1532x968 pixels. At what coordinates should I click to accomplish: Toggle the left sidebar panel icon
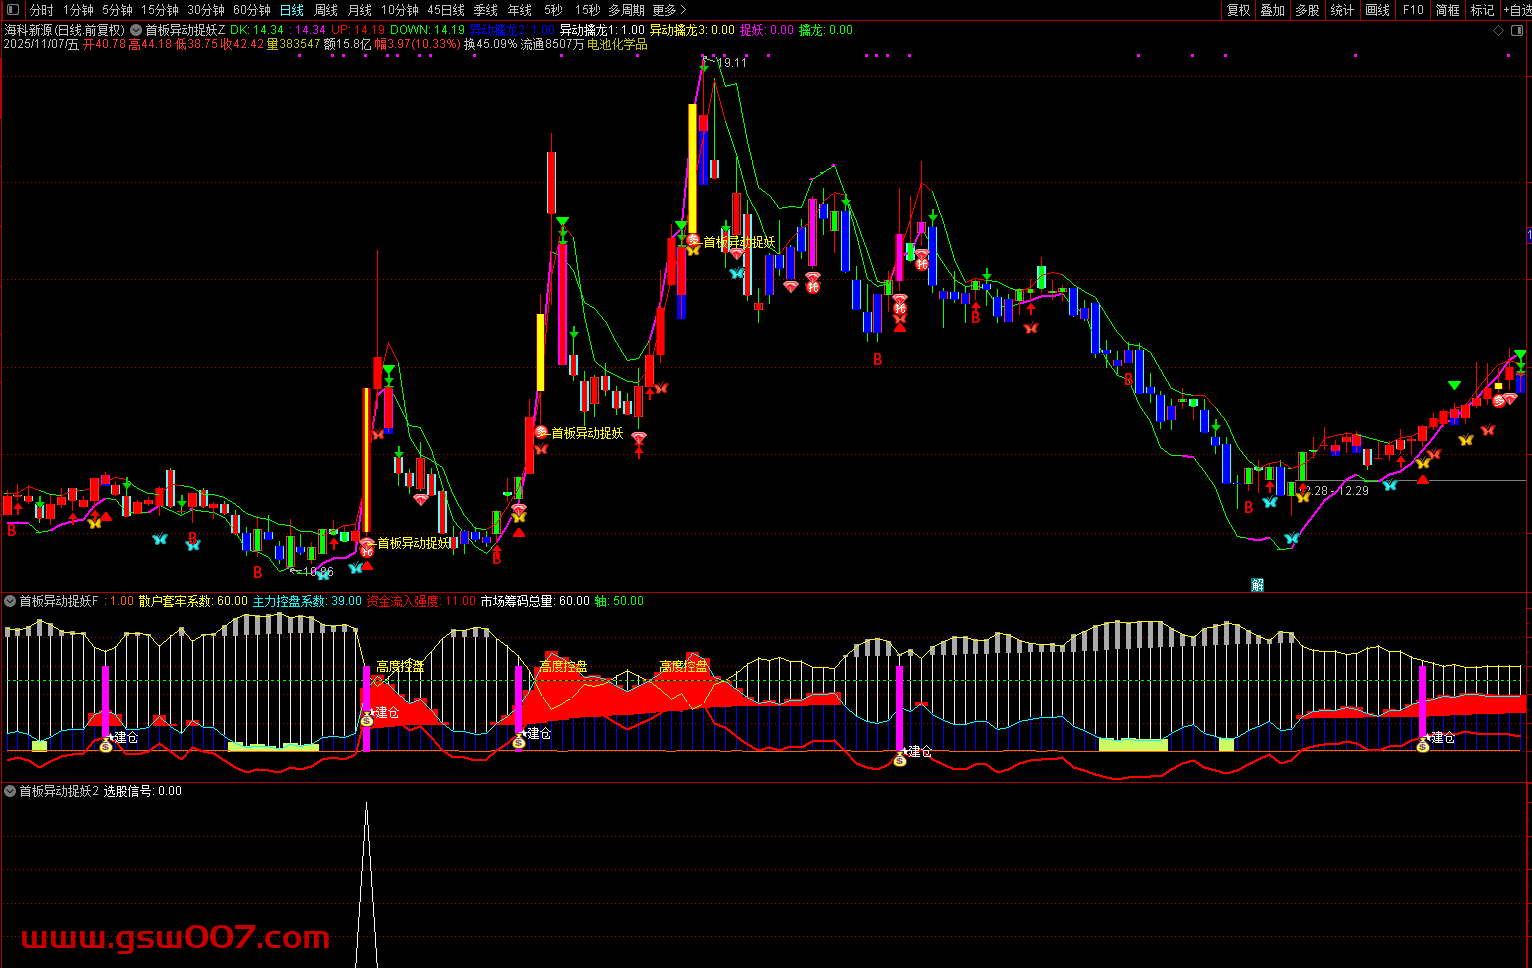pos(13,10)
